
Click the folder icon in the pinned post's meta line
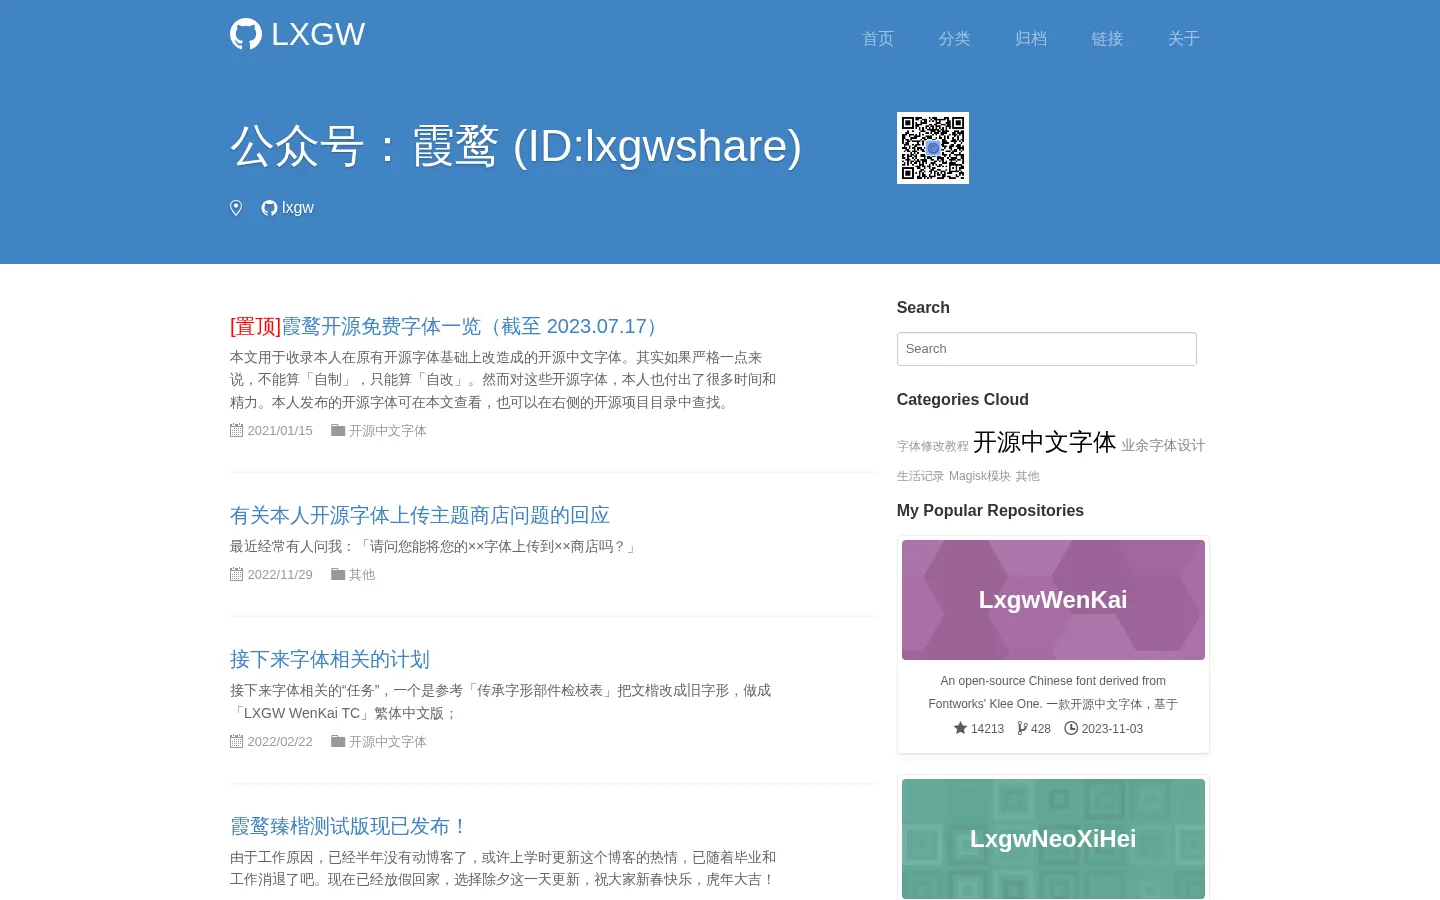click(x=338, y=430)
